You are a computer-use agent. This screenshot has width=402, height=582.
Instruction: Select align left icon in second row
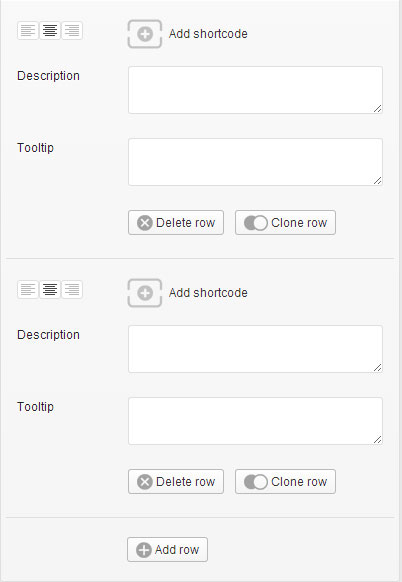pos(28,290)
